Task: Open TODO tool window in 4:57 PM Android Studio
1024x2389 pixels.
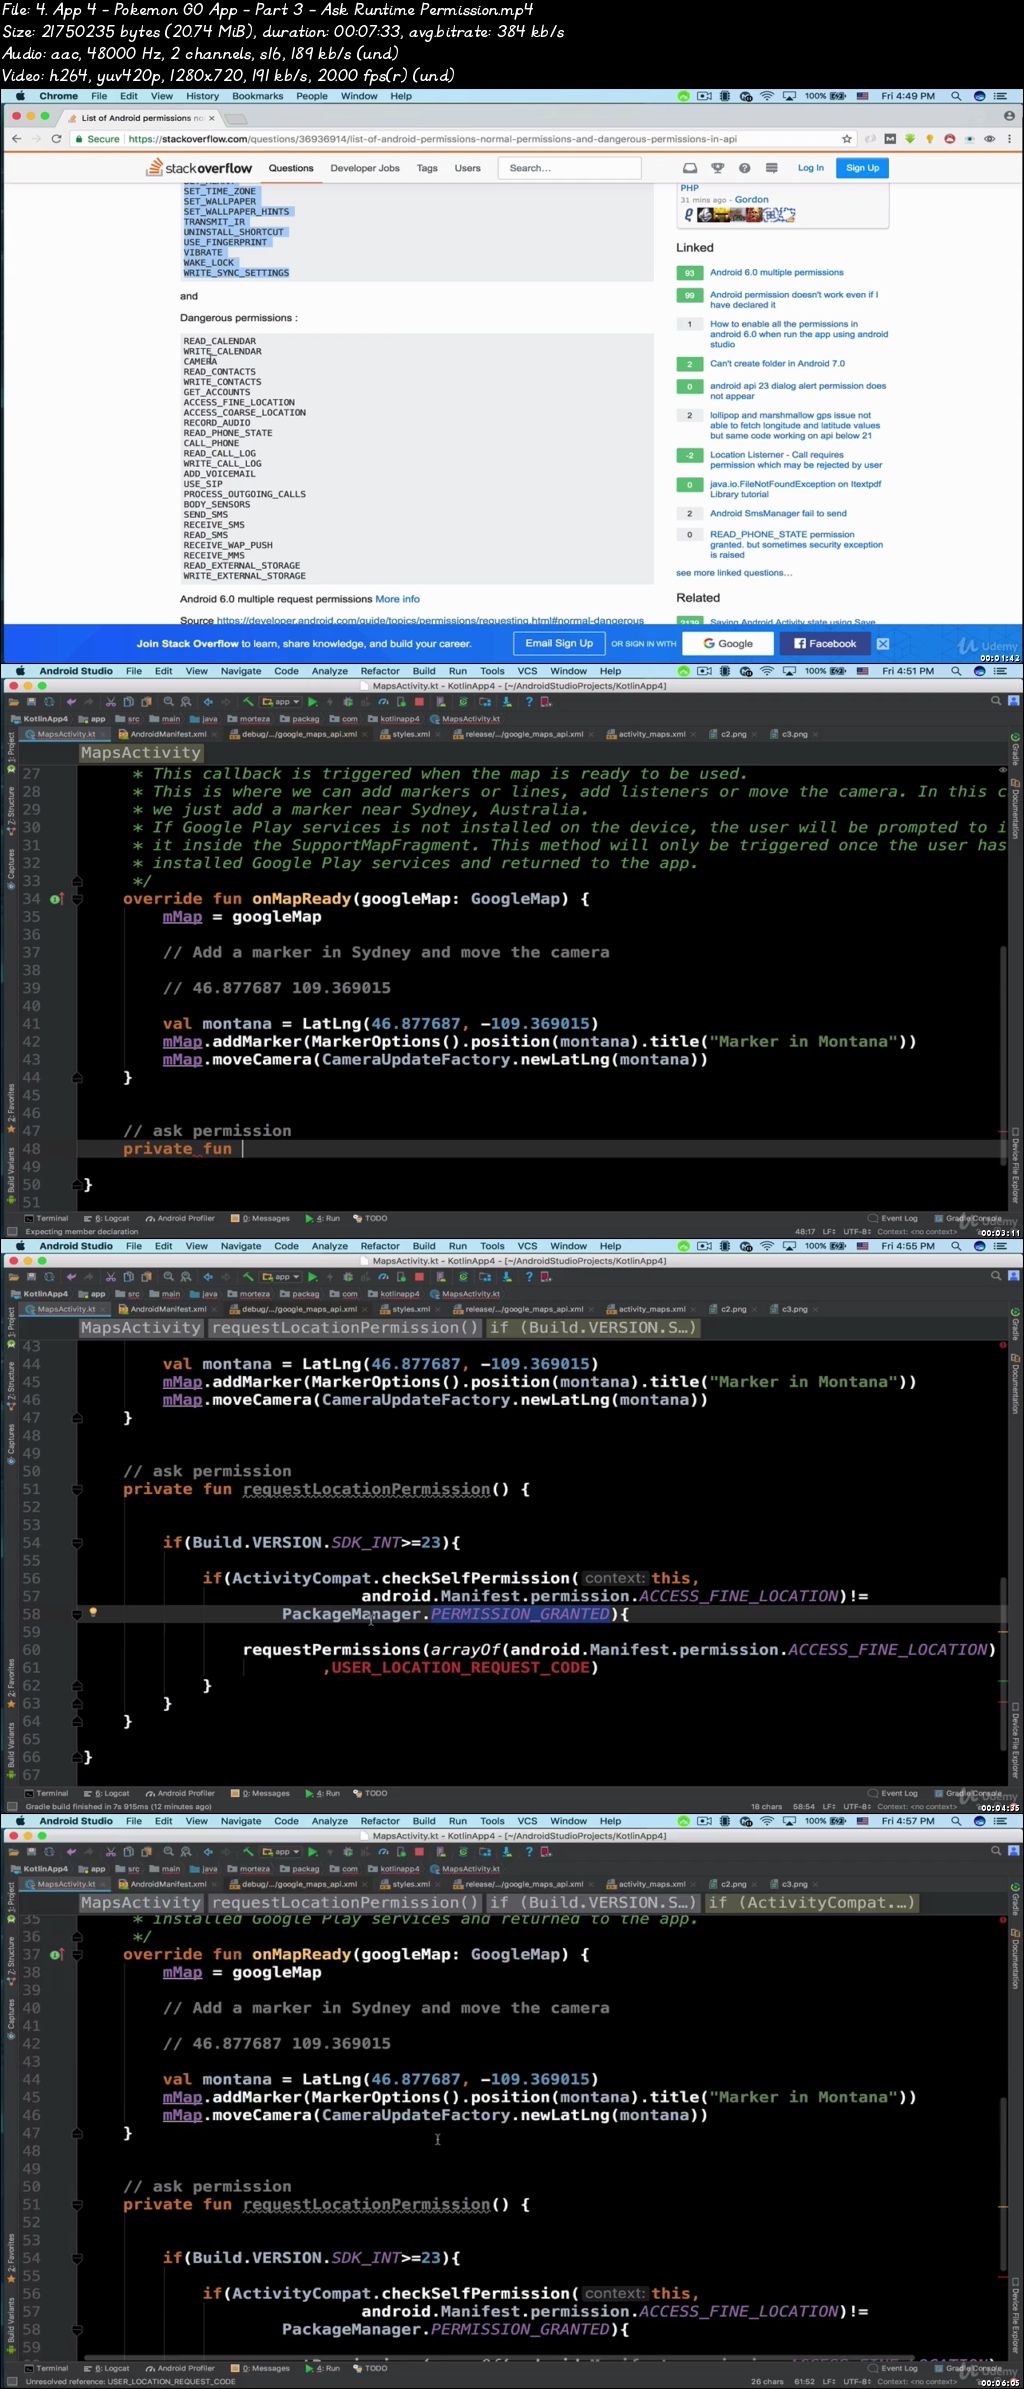Action: (370, 2368)
